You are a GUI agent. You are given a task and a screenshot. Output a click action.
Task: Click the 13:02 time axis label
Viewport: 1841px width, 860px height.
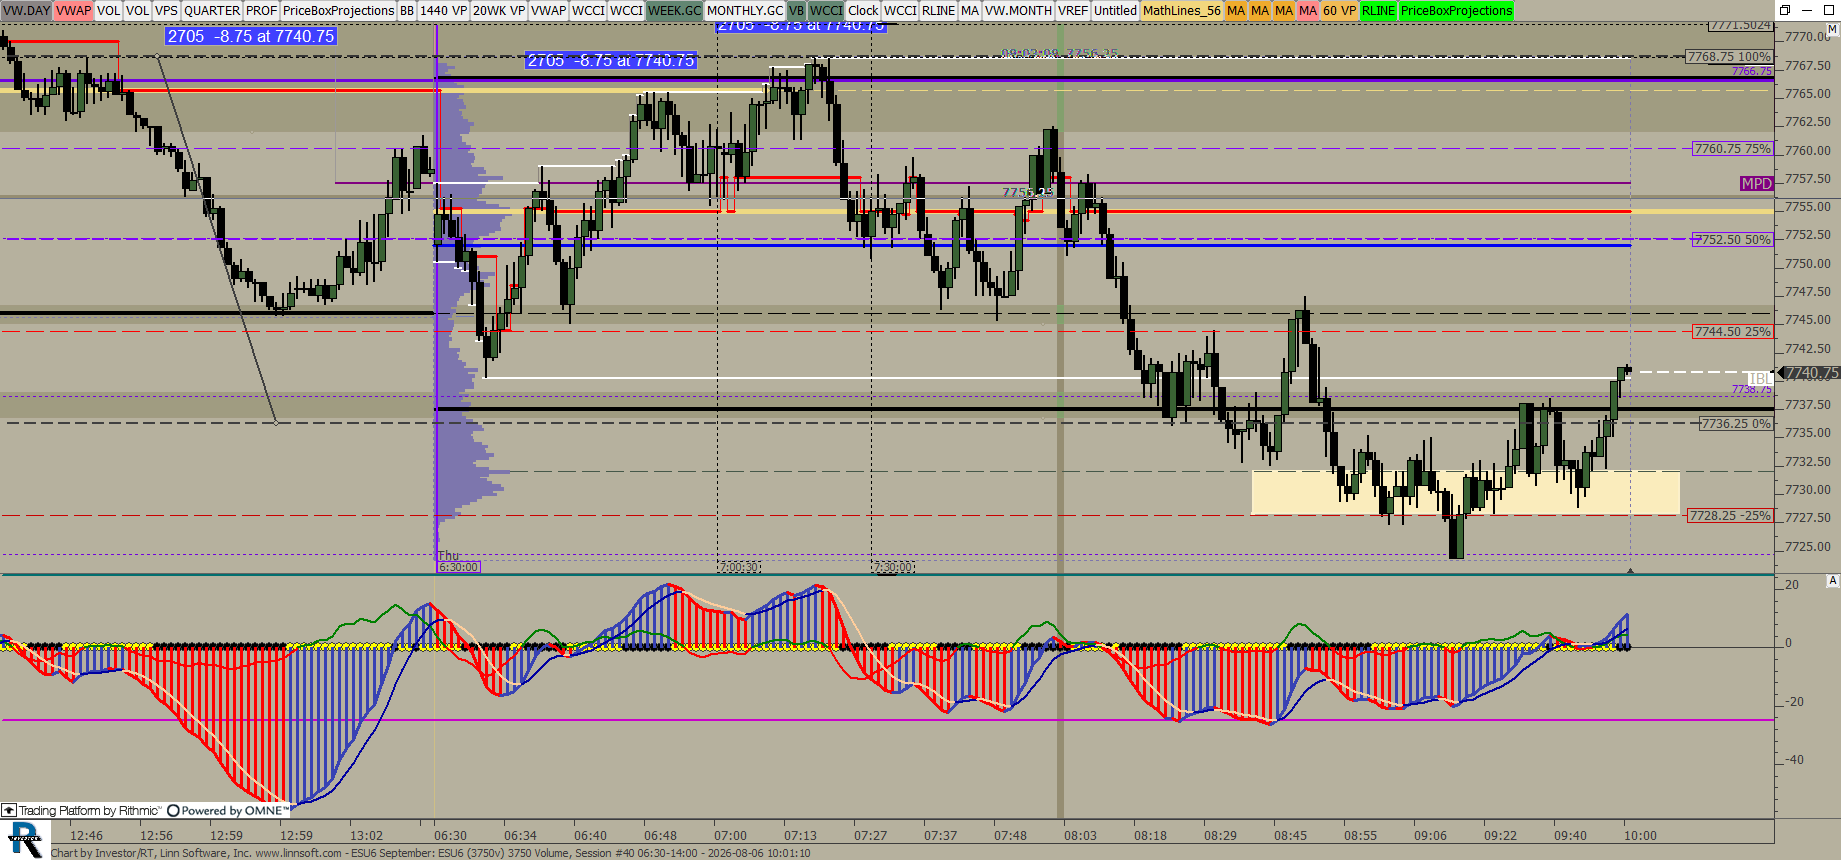point(366,836)
